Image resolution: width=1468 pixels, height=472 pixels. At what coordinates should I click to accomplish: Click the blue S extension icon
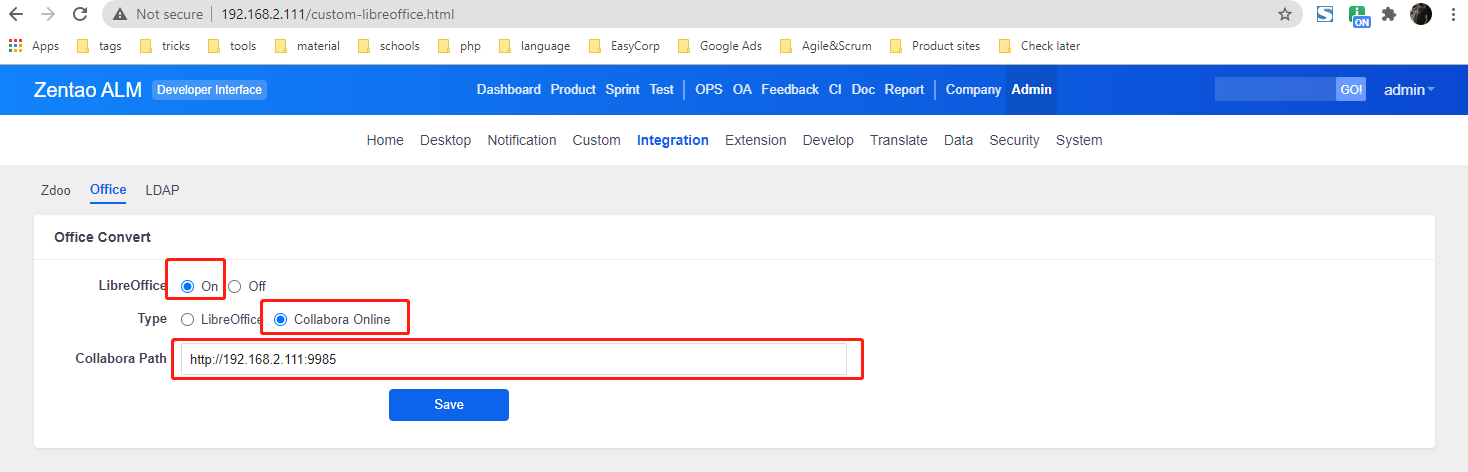(x=1325, y=15)
